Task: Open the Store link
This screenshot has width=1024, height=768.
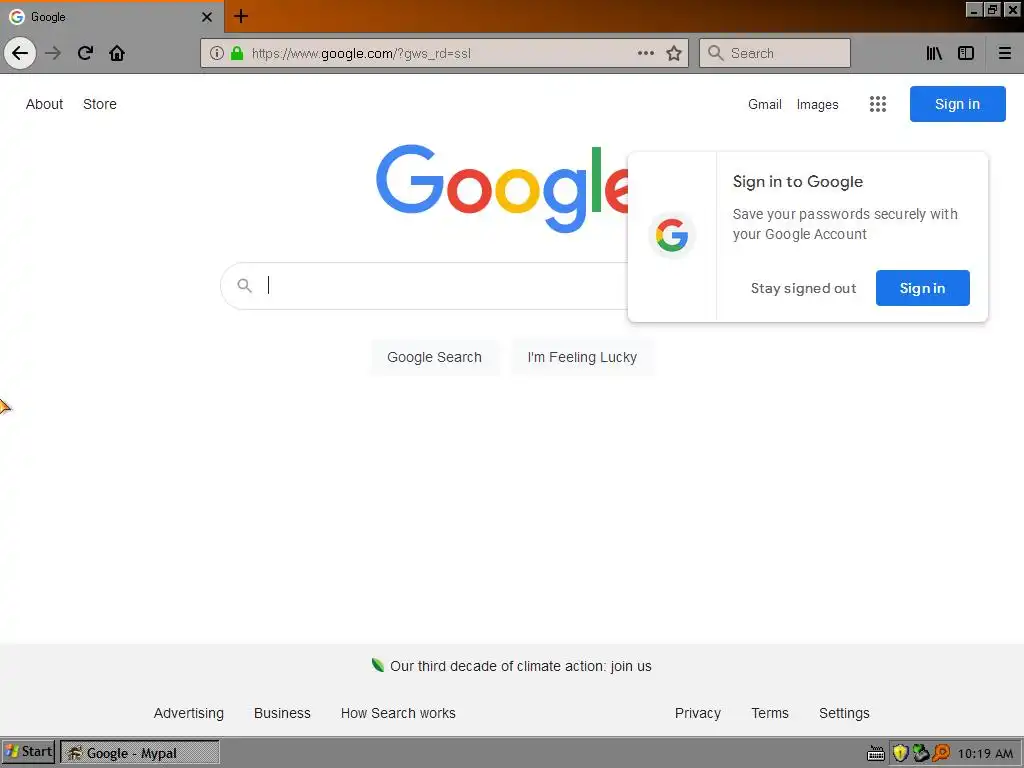Action: pos(100,104)
